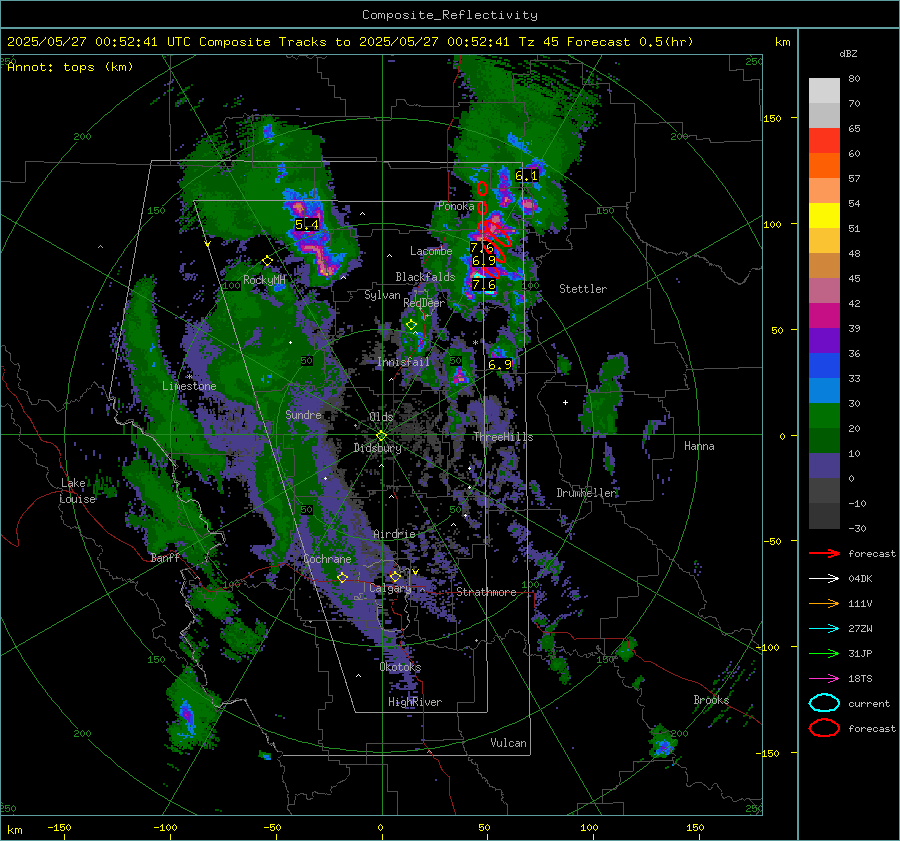The width and height of the screenshot is (900, 841).
Task: Click the Banff label
Action: click(165, 557)
